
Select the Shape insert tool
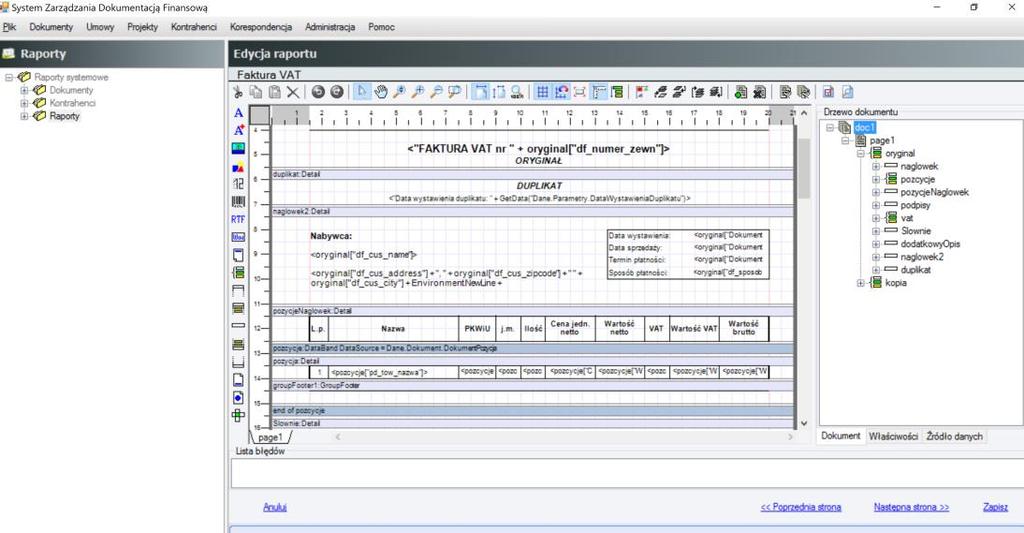point(238,167)
